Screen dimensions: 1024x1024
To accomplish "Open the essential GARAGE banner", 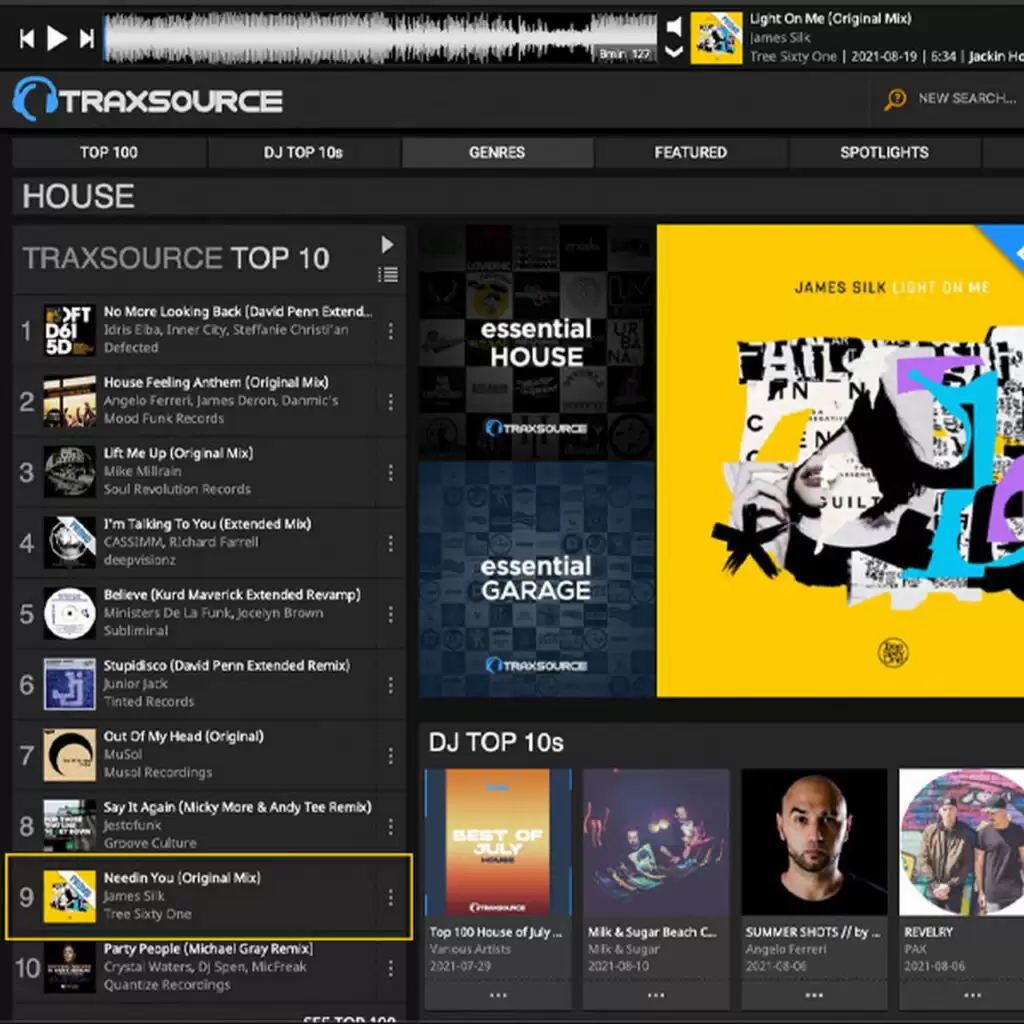I will 536,579.
